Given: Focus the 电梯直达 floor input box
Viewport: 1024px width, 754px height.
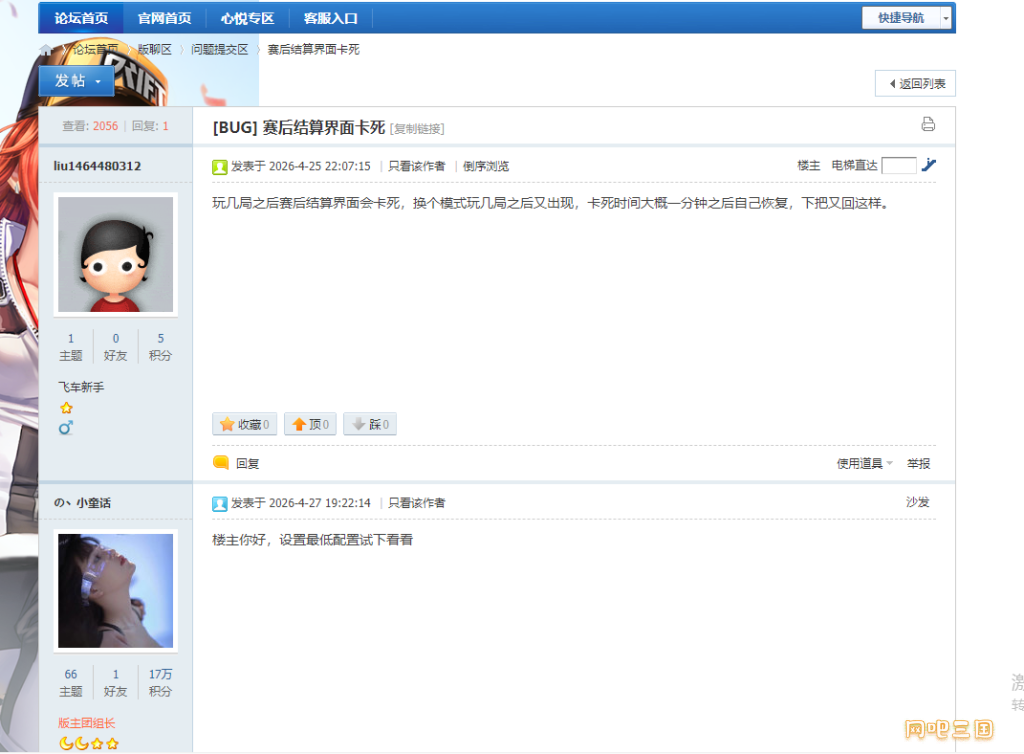Looking at the screenshot, I should coord(899,166).
